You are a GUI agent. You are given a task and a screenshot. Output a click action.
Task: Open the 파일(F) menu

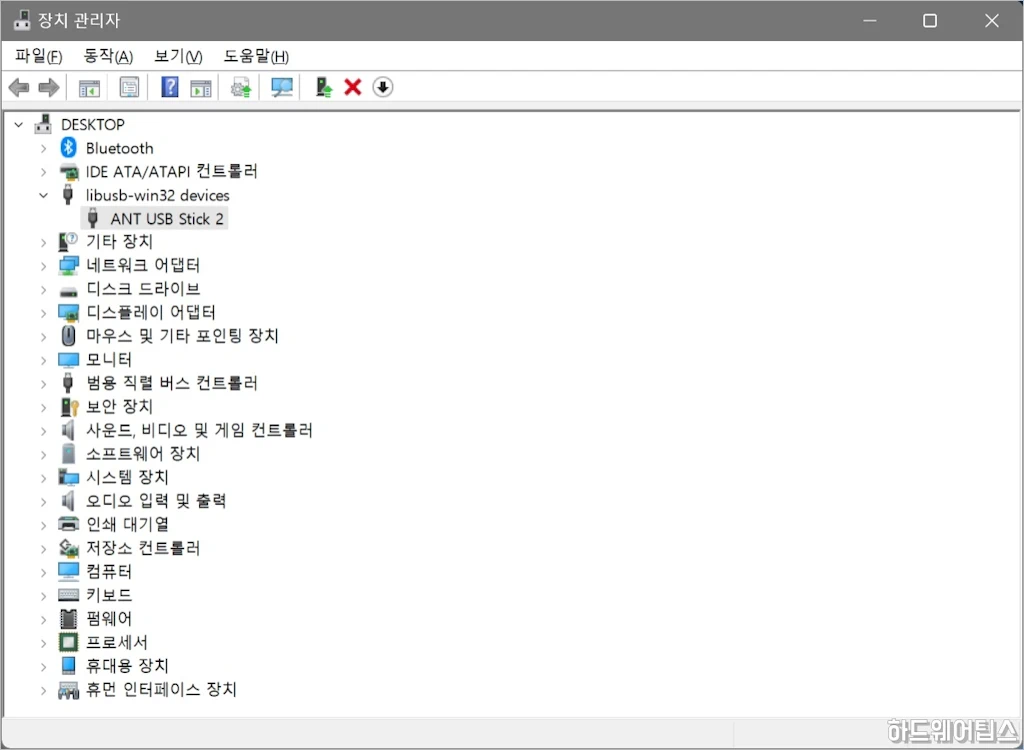point(39,56)
